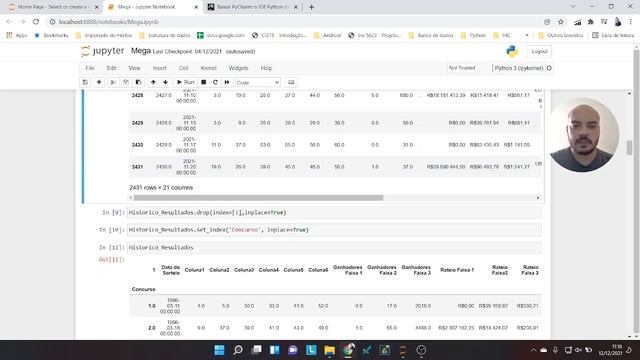Open the Edit menu in Jupyter
The image size is (640, 360).
coord(111,68)
